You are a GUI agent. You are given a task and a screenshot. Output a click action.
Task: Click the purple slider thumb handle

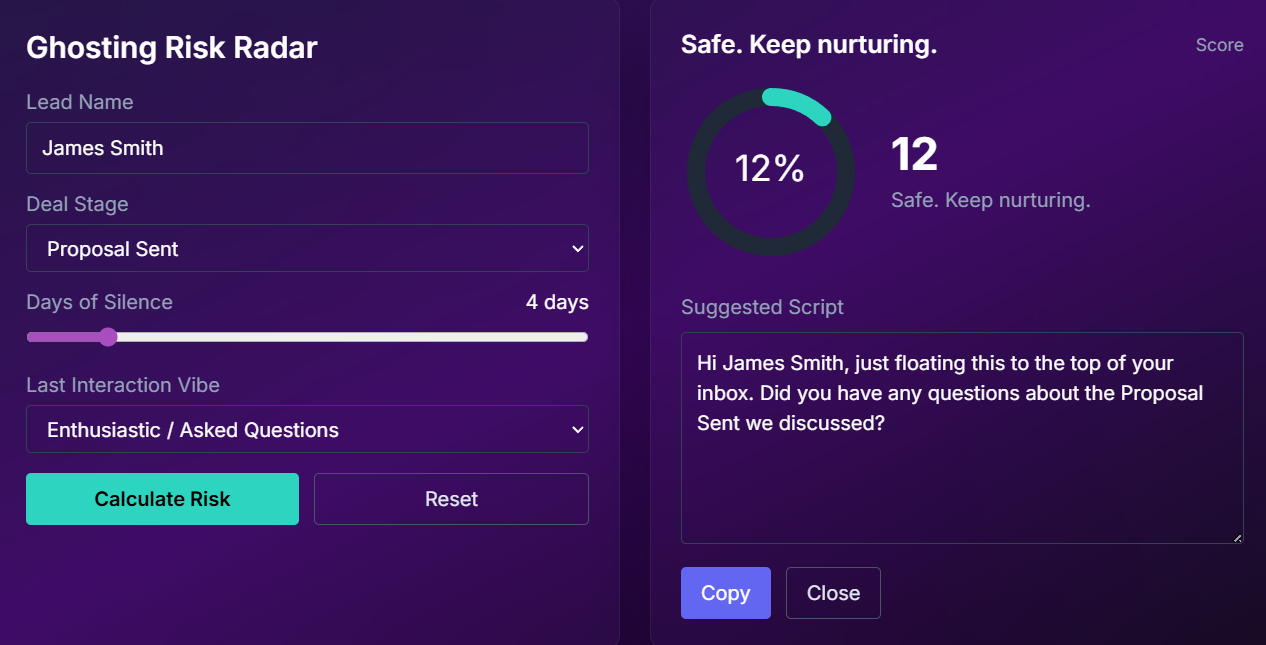click(x=108, y=337)
